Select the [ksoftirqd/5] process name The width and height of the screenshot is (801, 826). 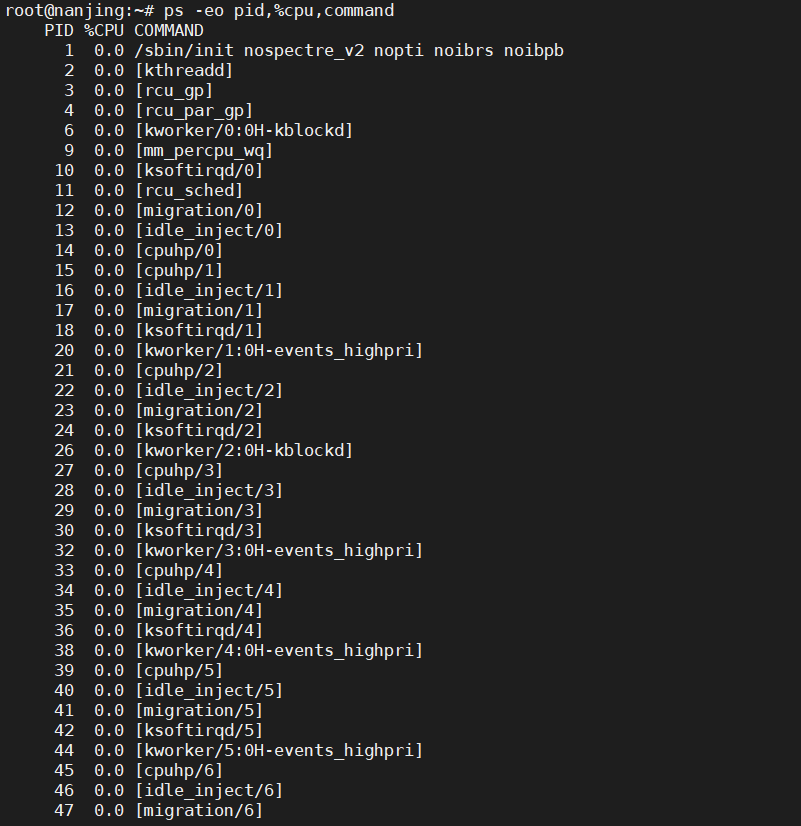click(x=199, y=731)
